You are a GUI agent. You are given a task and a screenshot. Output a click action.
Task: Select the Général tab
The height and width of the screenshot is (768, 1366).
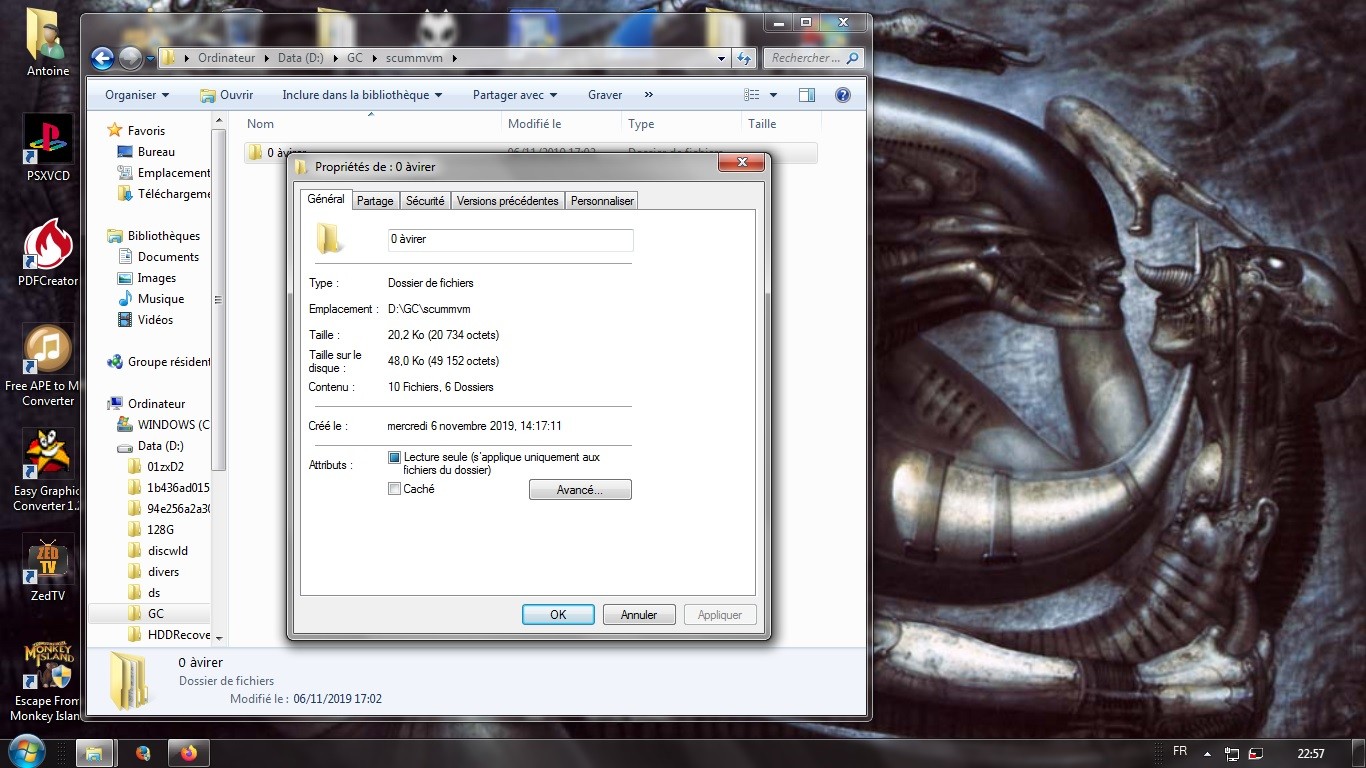point(326,199)
